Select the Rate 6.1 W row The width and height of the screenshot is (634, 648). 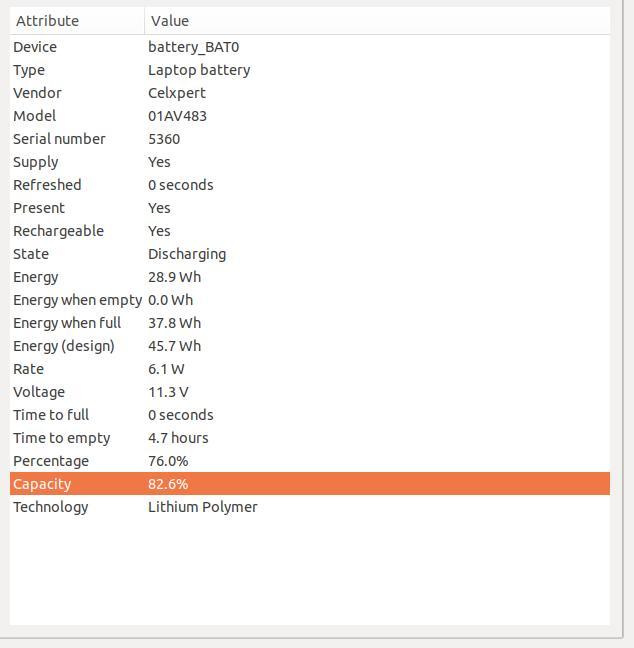pyautogui.click(x=310, y=369)
